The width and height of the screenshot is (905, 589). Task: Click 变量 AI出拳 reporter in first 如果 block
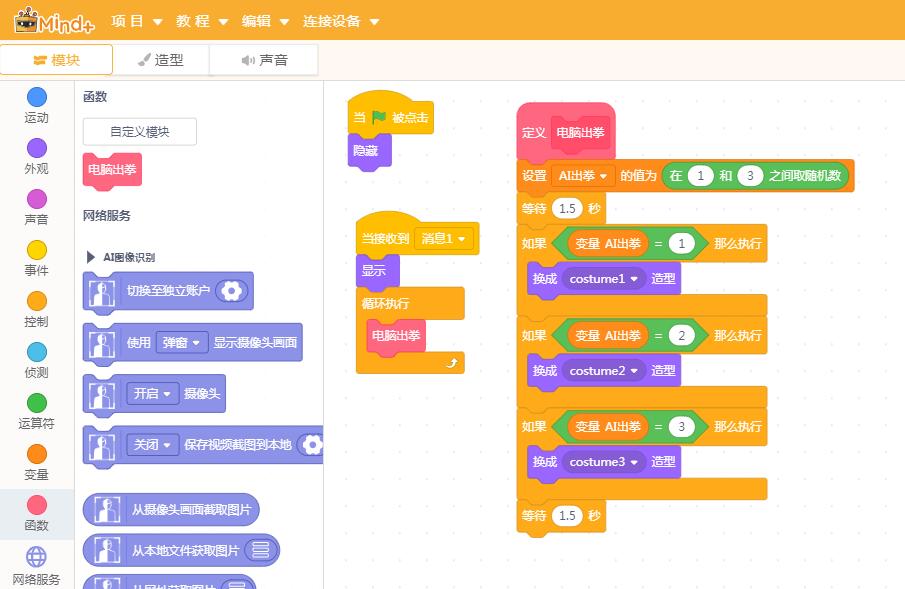(x=608, y=244)
